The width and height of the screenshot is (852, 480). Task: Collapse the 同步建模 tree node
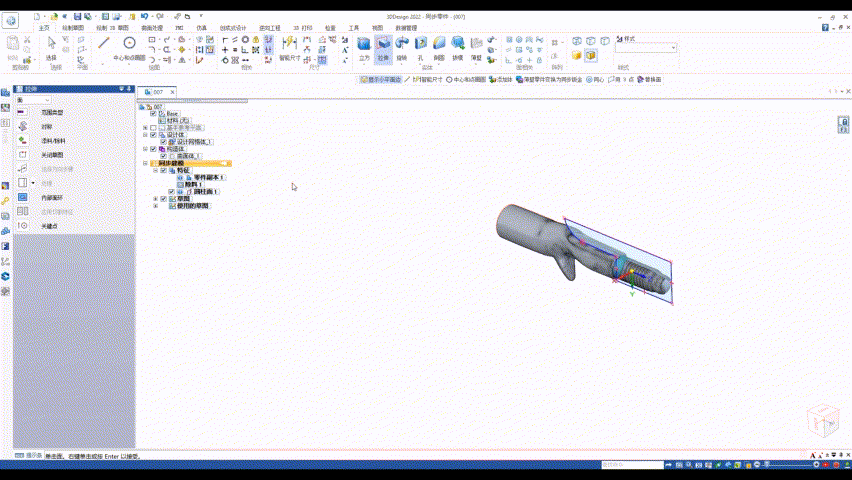(x=145, y=163)
